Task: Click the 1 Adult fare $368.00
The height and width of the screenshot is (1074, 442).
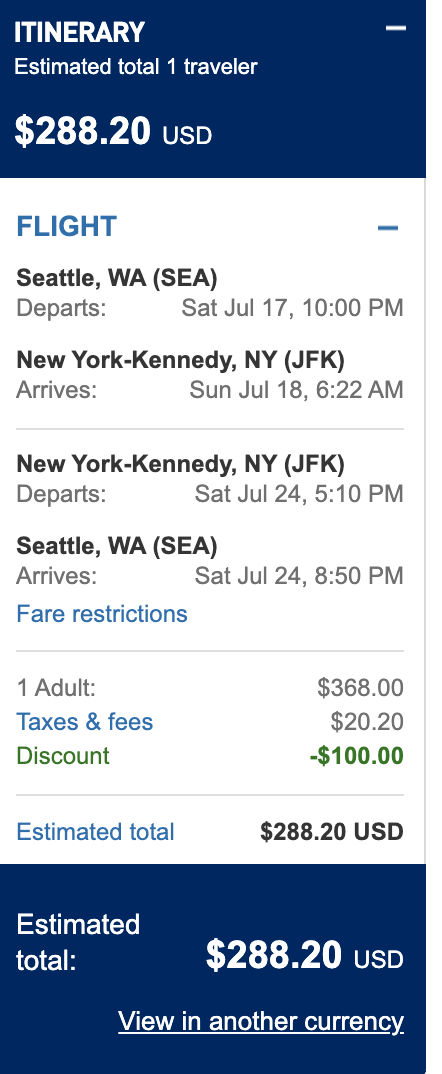Action: coord(360,688)
